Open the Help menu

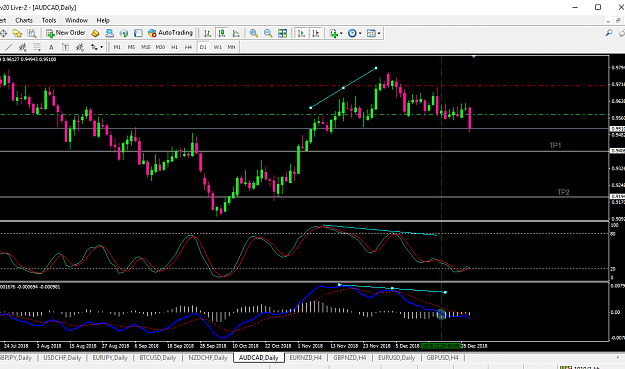pyautogui.click(x=103, y=20)
